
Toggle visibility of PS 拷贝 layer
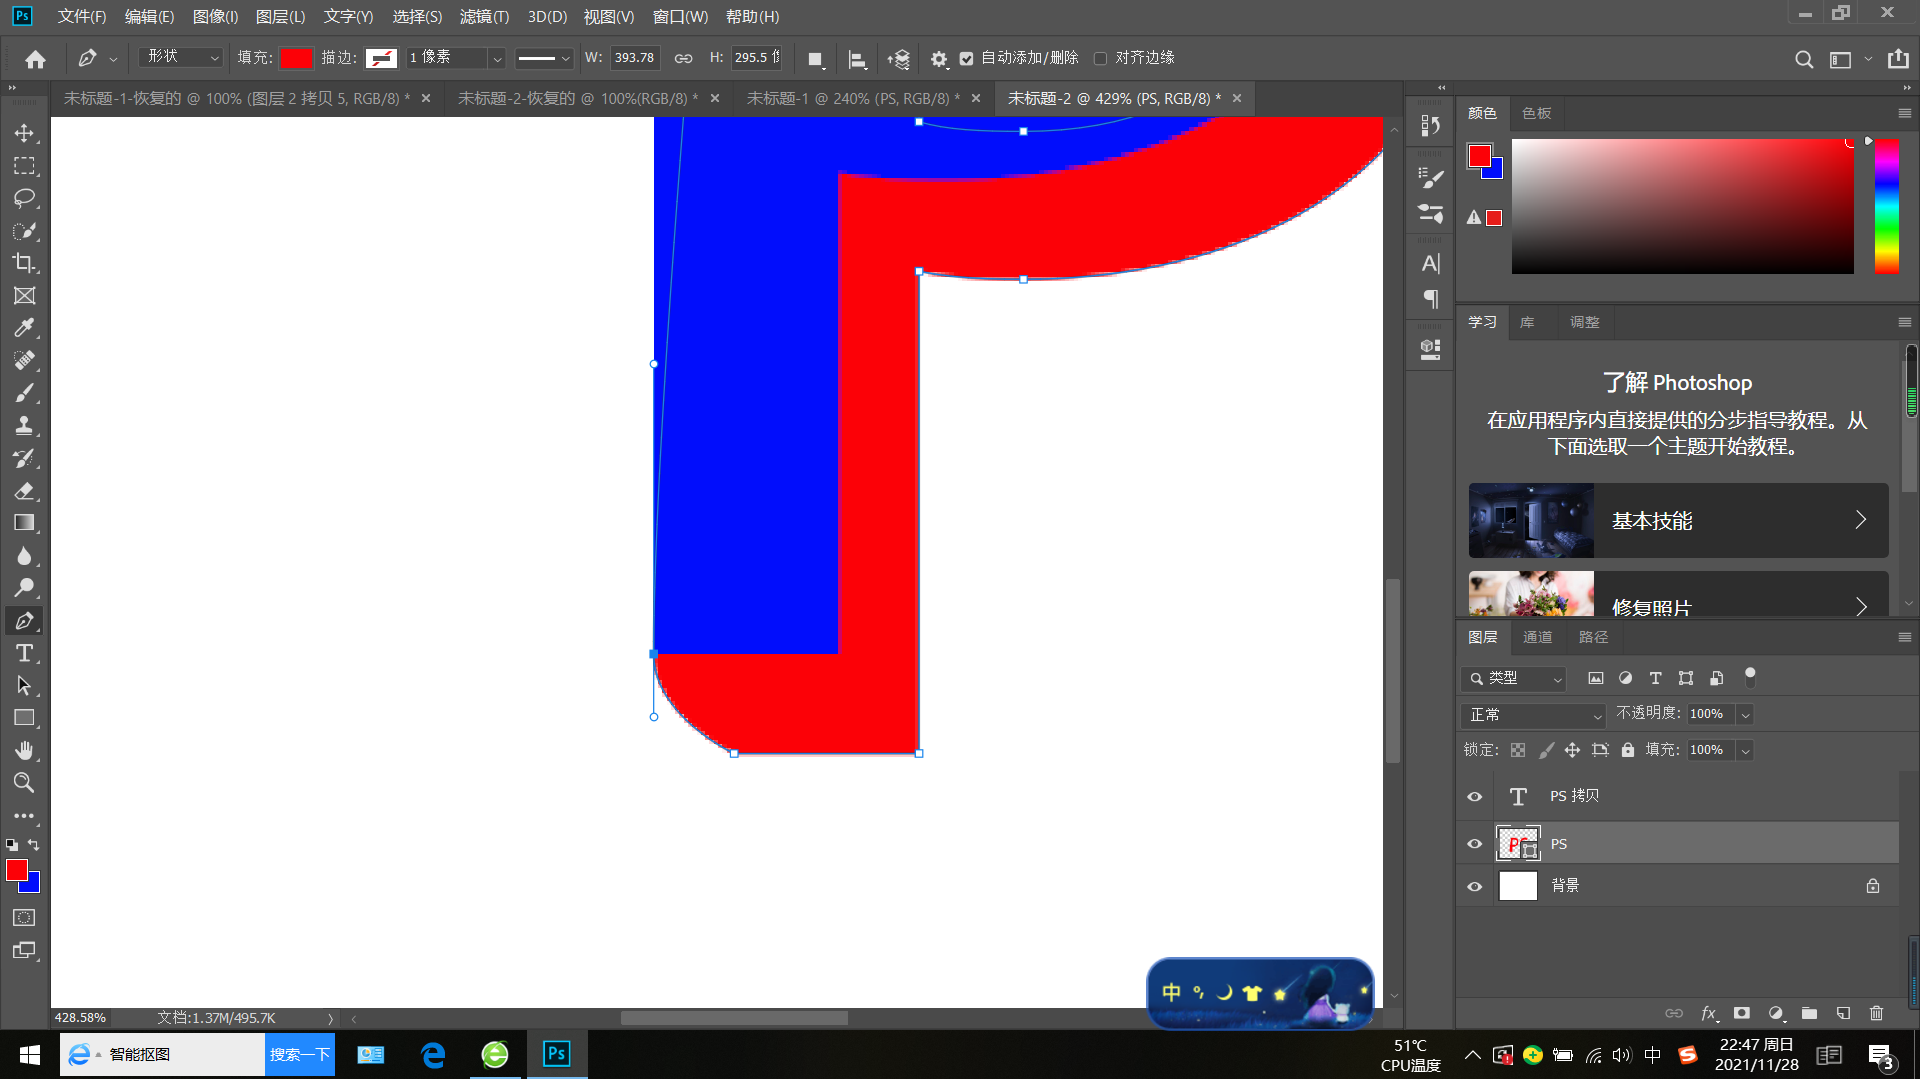tap(1474, 797)
